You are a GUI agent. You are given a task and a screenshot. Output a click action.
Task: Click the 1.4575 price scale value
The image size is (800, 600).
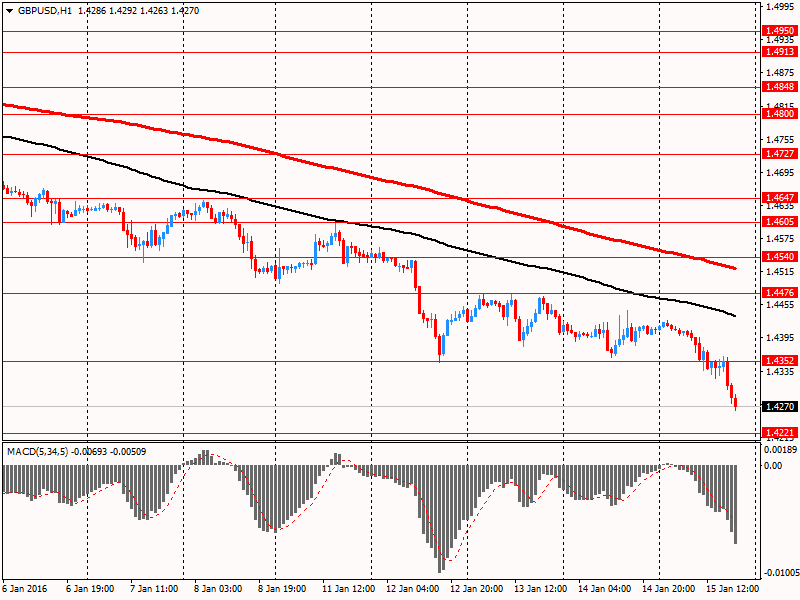pos(780,238)
